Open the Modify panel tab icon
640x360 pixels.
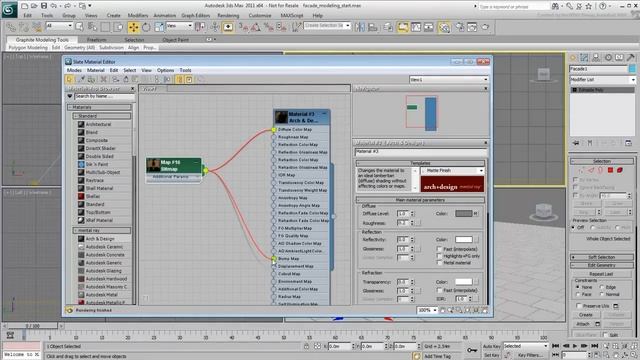click(x=584, y=58)
